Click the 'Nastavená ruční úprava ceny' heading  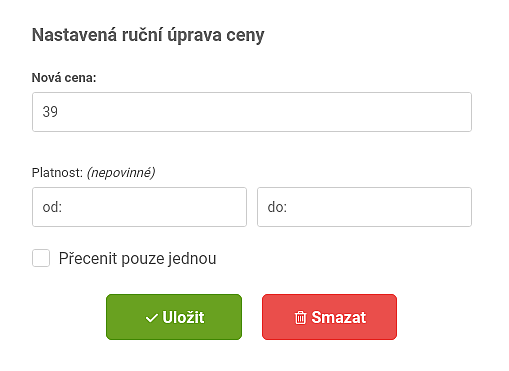pos(148,35)
